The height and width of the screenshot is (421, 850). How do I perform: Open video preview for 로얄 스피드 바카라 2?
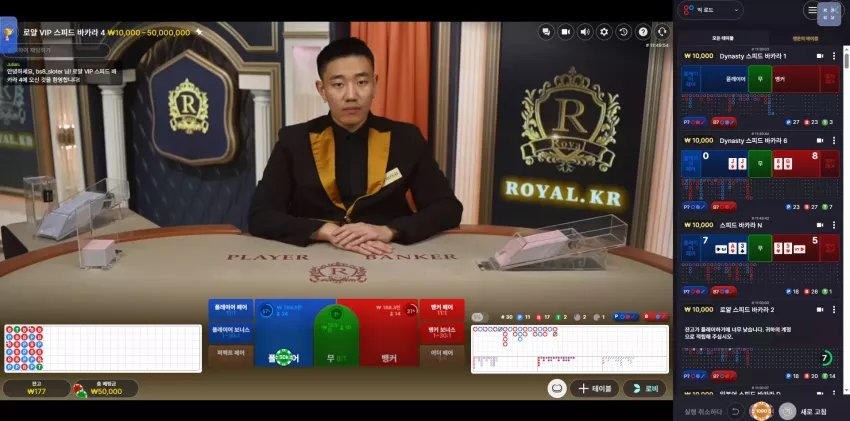[820, 309]
